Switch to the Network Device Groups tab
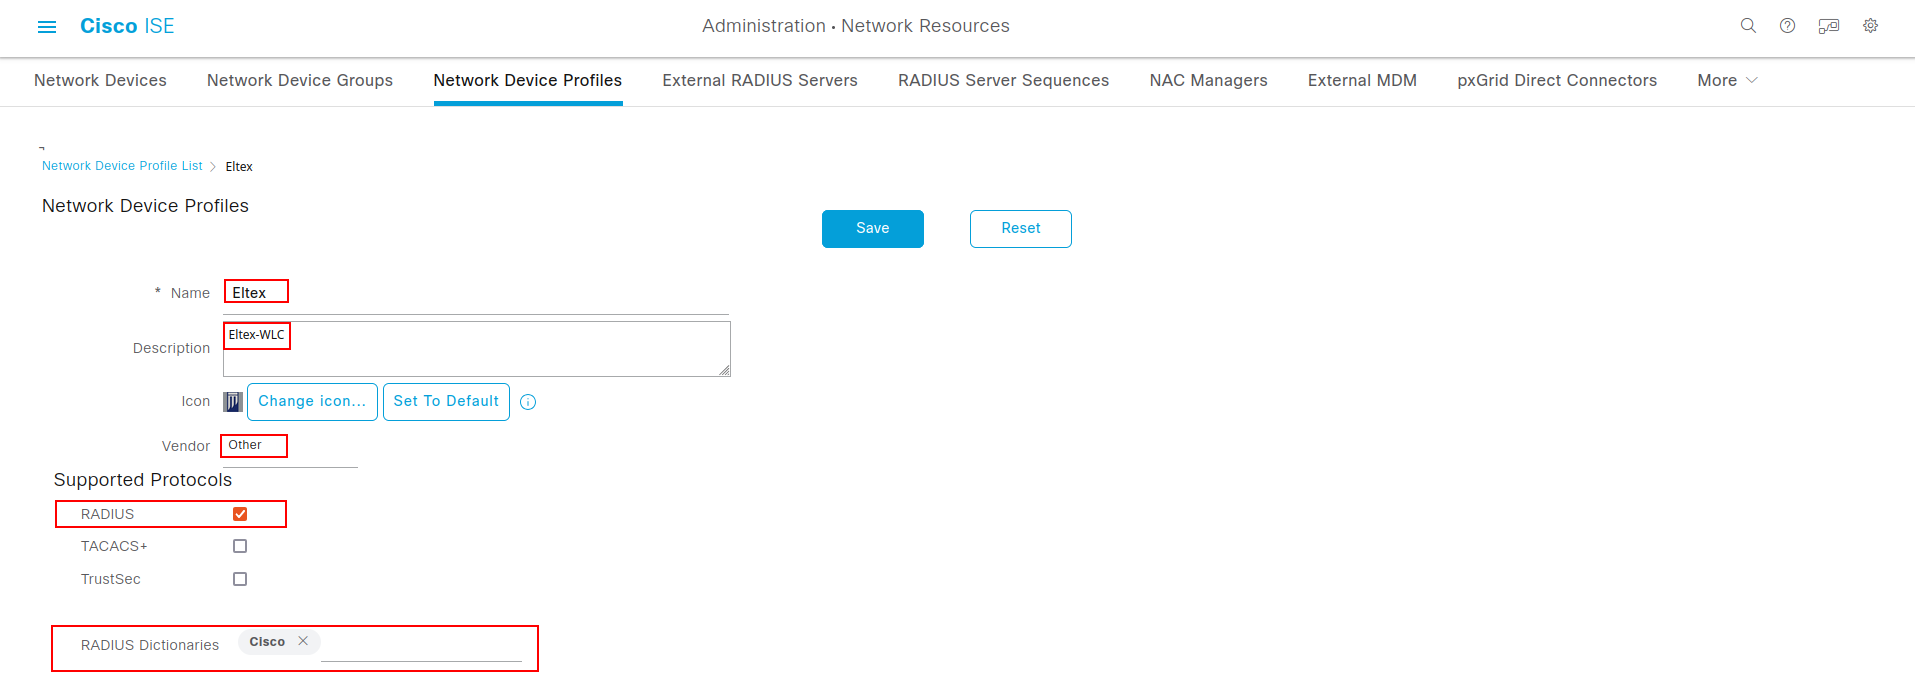This screenshot has height=687, width=1915. tap(300, 80)
